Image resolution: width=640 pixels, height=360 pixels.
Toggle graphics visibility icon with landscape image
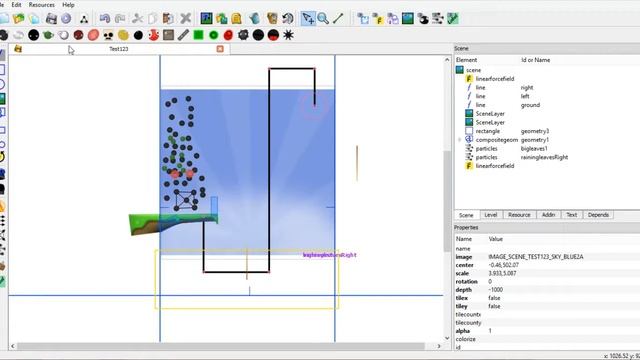click(x=408, y=18)
